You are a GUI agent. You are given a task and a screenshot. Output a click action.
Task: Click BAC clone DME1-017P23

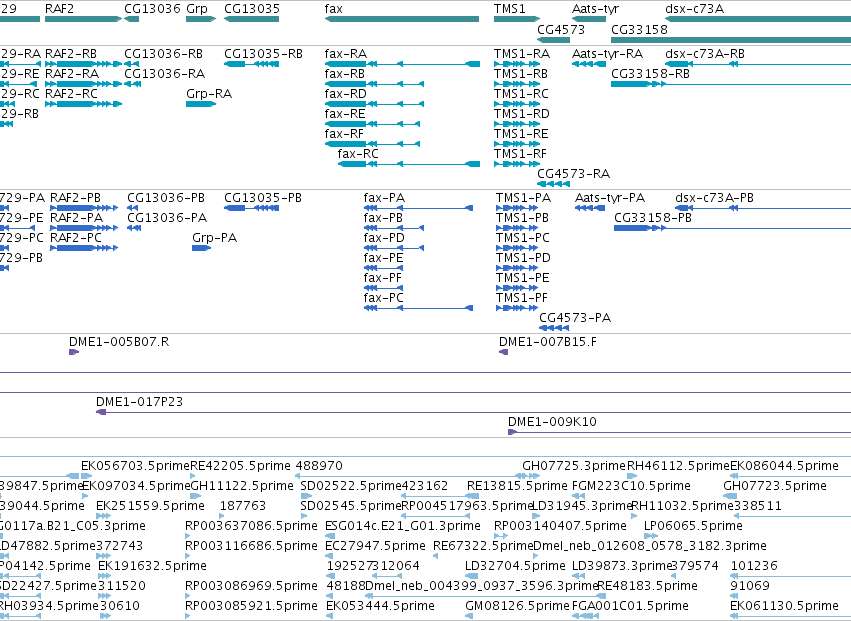tap(139, 402)
